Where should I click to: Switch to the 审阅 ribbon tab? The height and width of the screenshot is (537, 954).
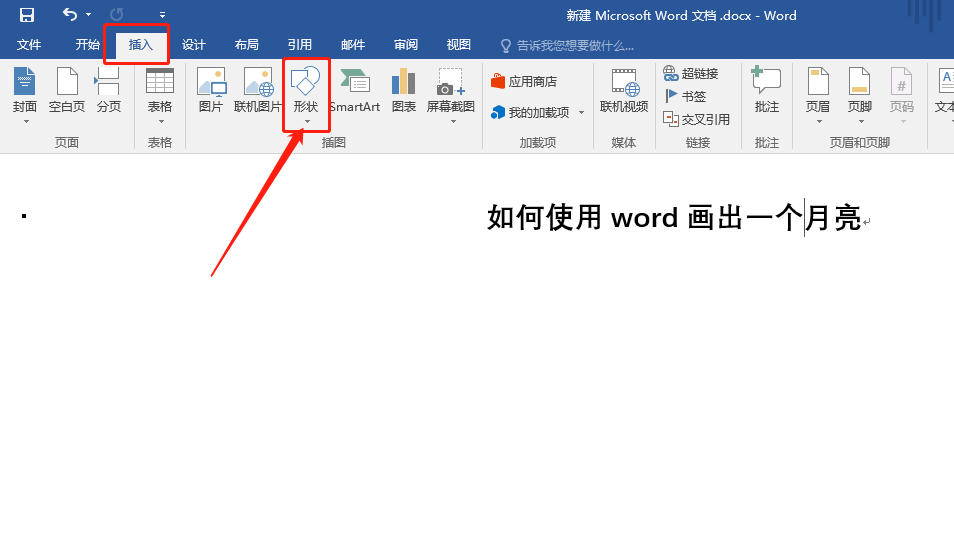pyautogui.click(x=406, y=44)
